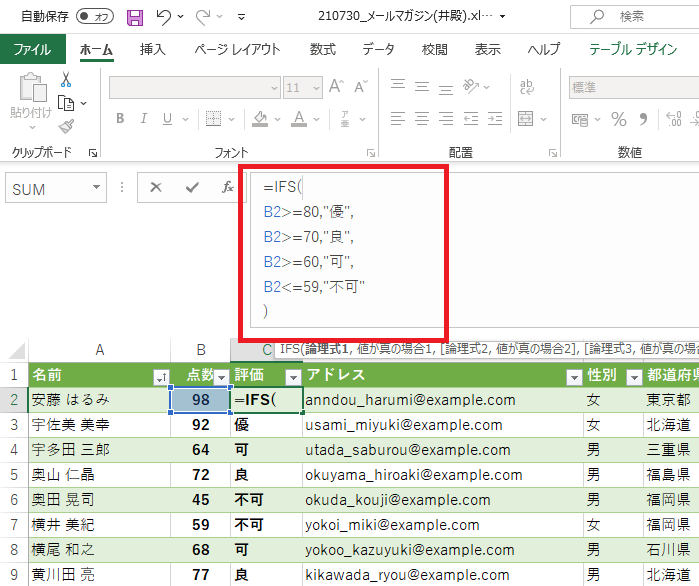The width and height of the screenshot is (699, 586).
Task: Click the 検索 search box
Action: pos(640,17)
